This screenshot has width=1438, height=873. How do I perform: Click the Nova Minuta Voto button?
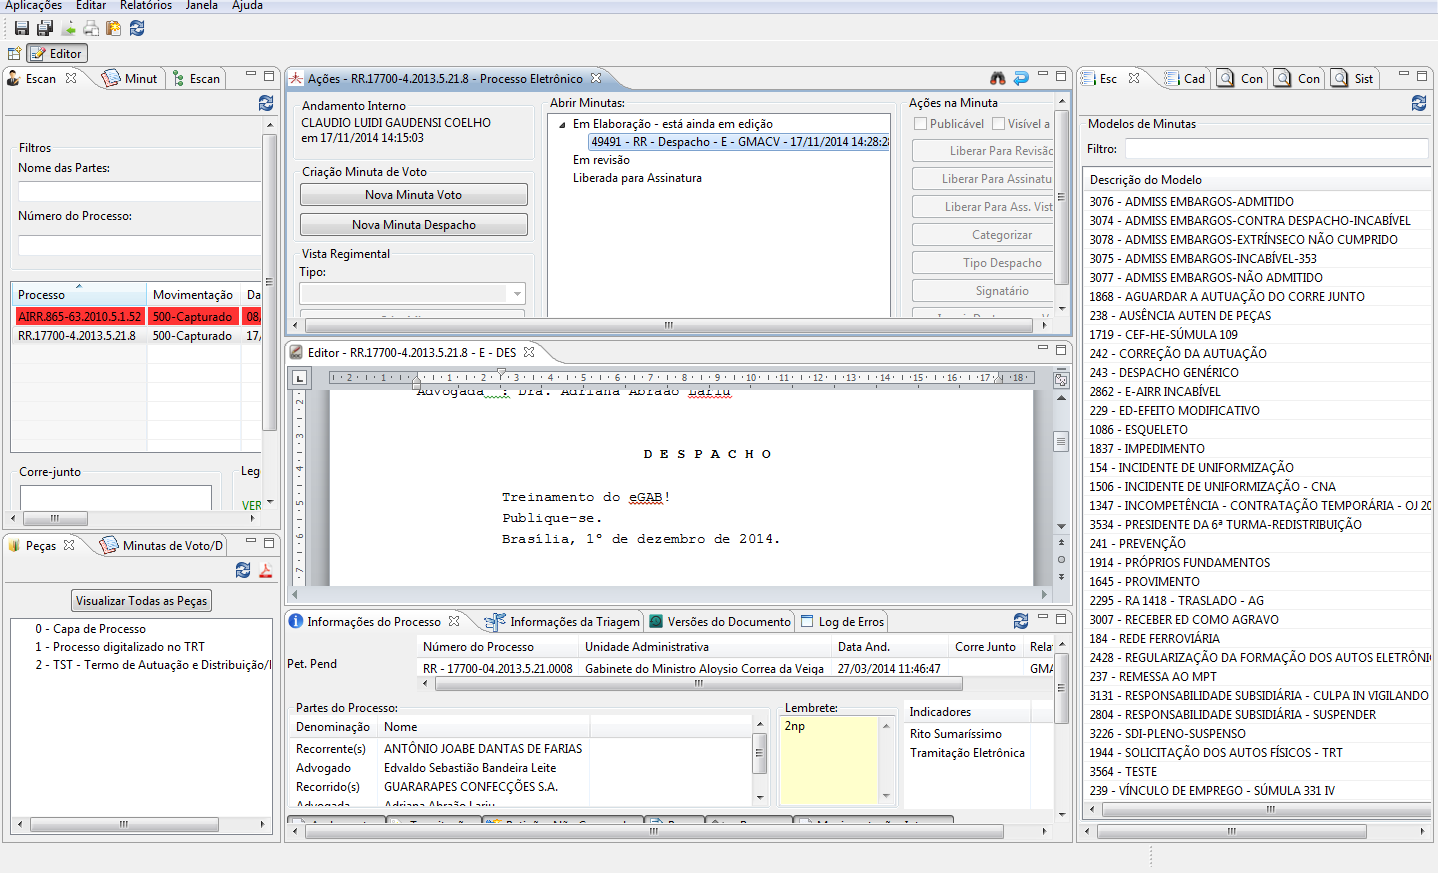point(414,195)
